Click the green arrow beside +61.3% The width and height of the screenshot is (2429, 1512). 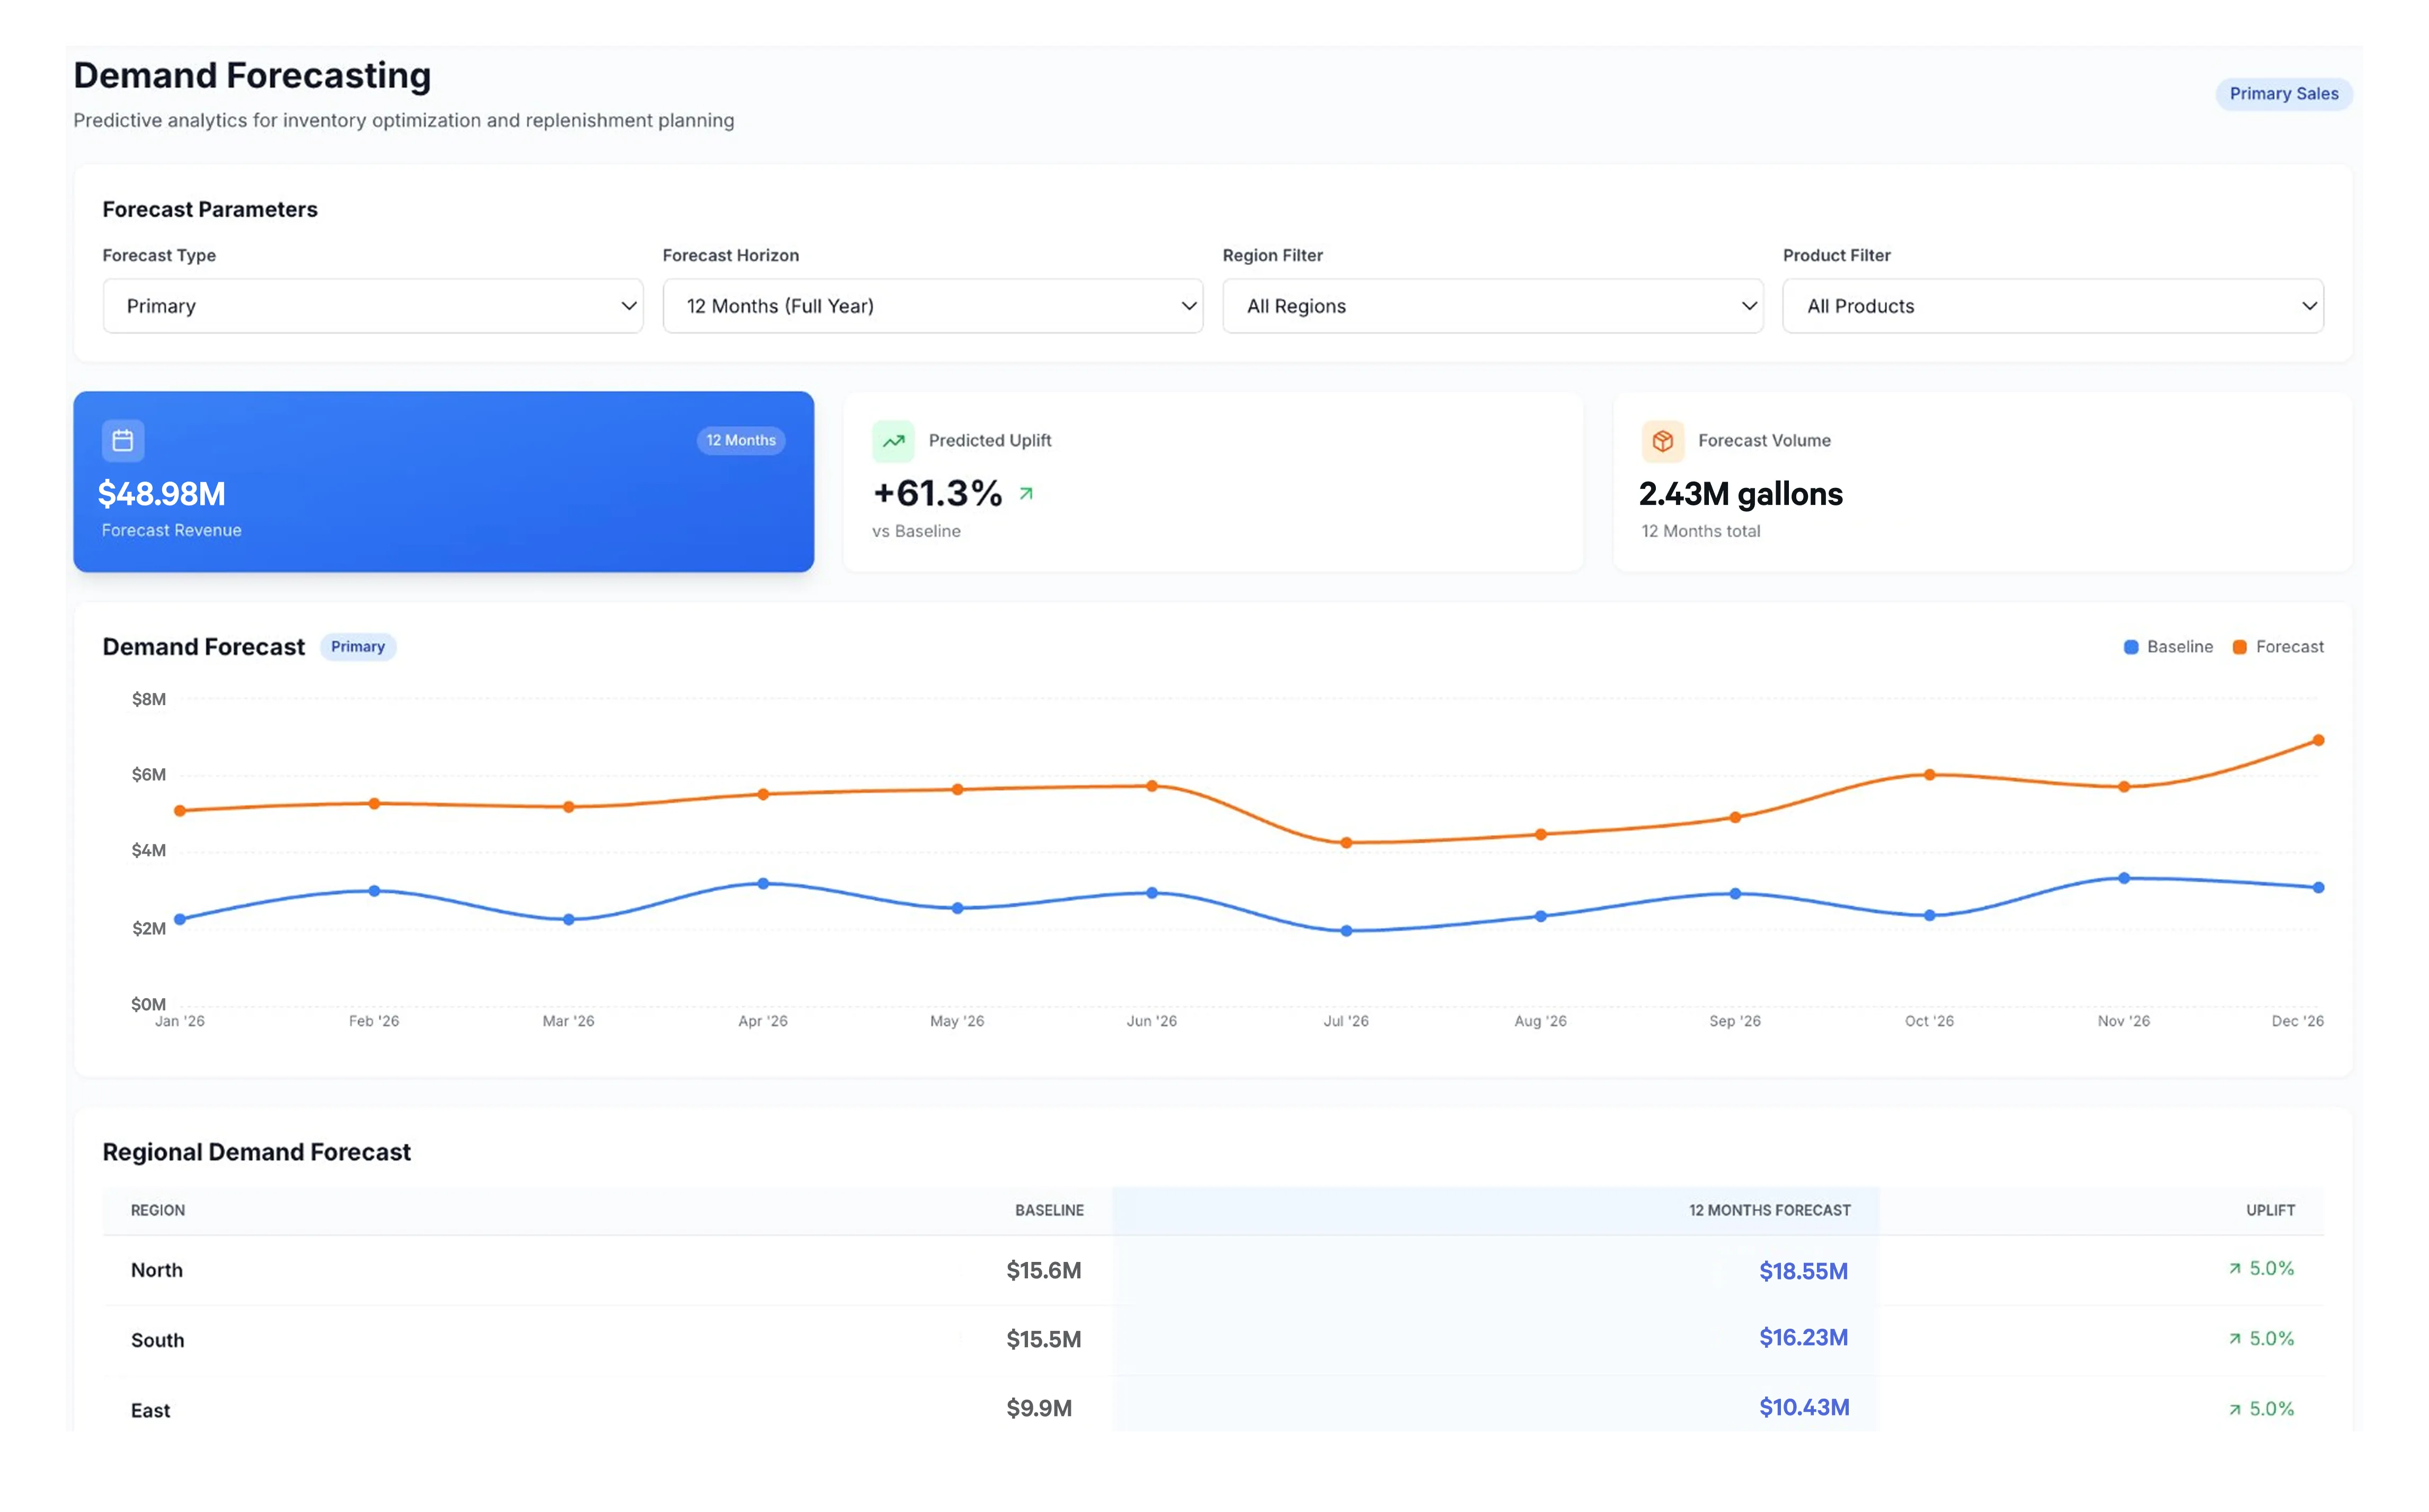1026,493
